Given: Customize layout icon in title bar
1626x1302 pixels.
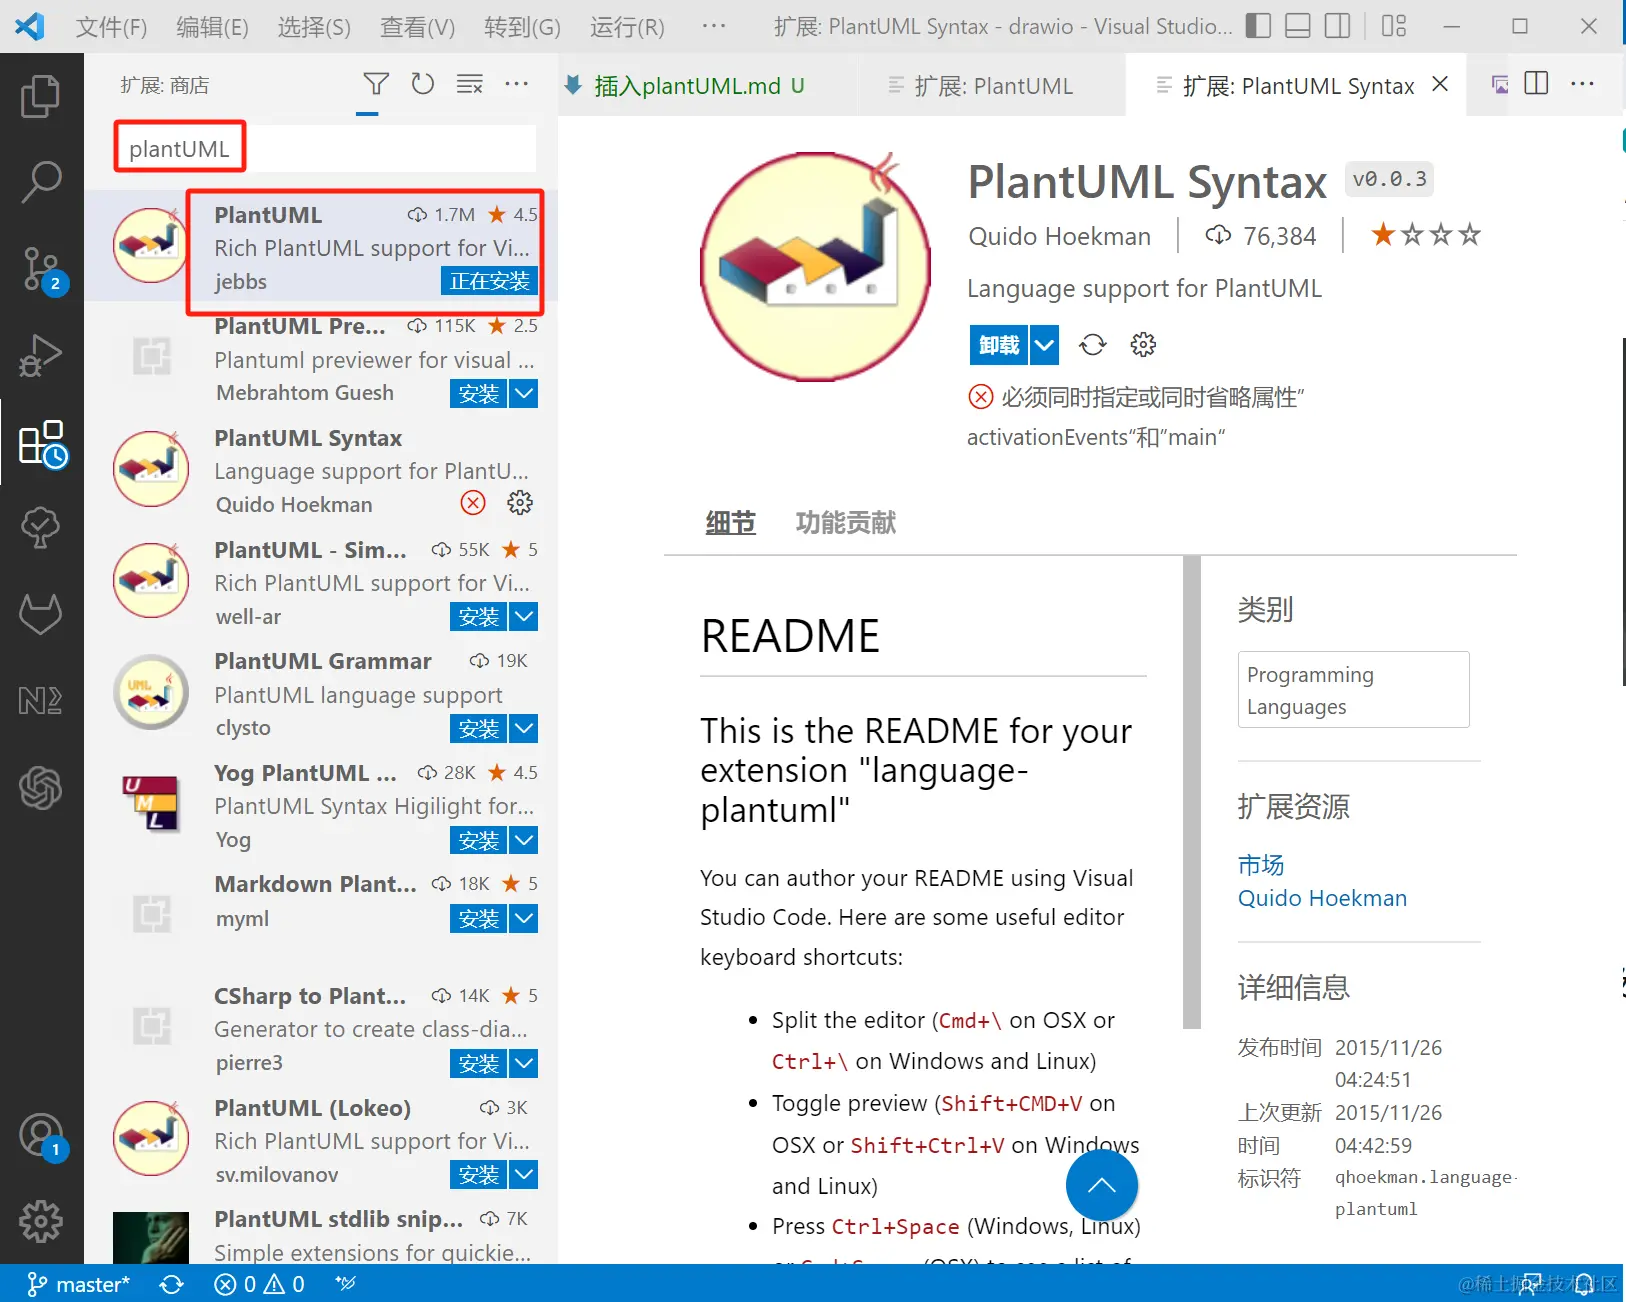Looking at the screenshot, I should (1394, 26).
